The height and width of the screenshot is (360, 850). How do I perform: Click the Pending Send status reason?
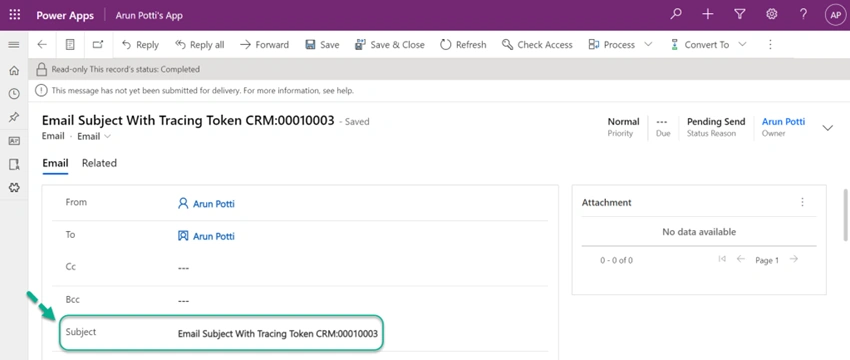[716, 122]
